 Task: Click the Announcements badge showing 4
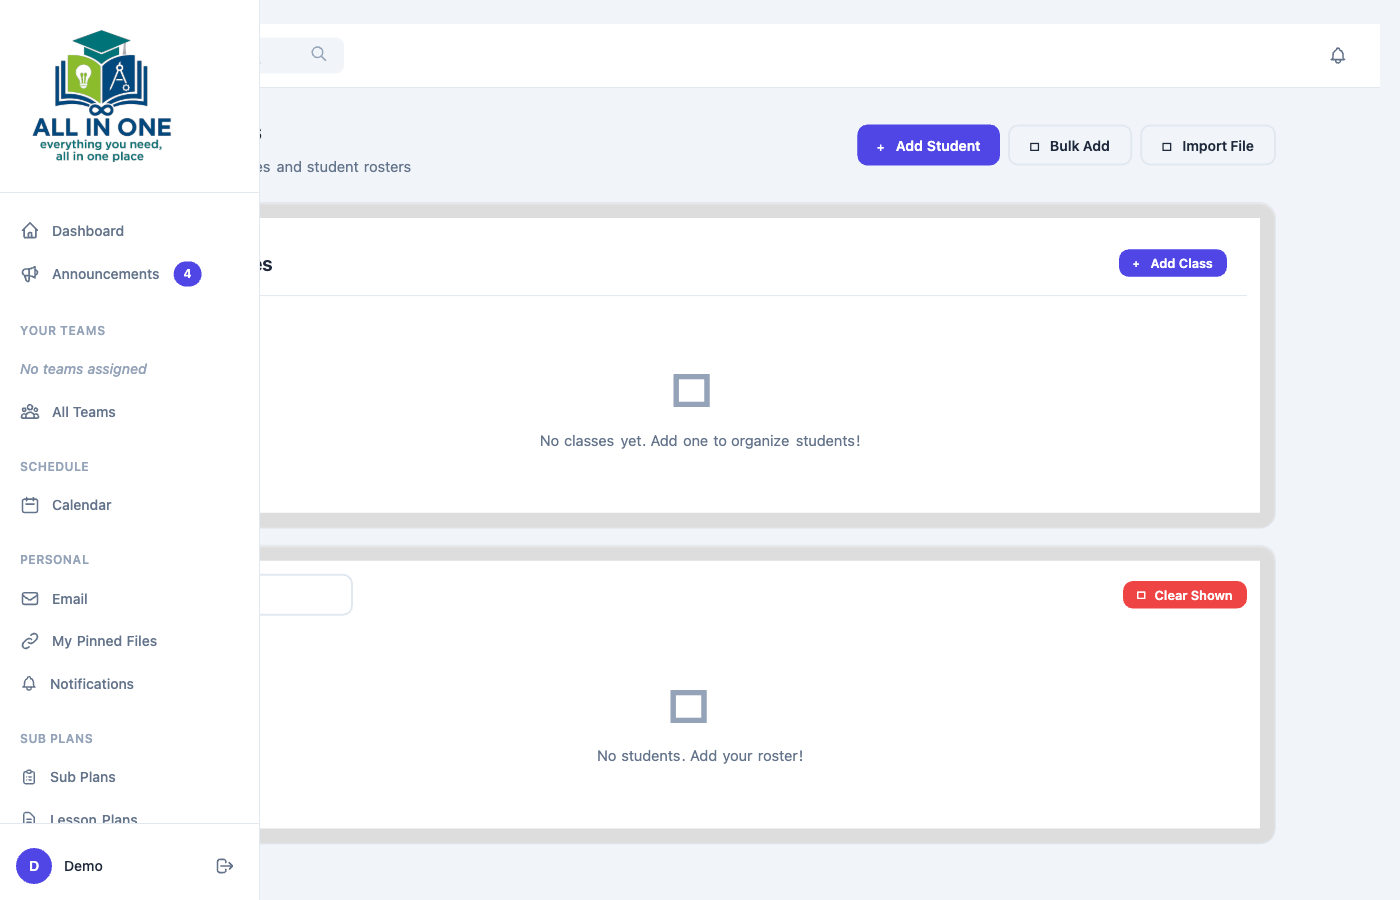187,274
